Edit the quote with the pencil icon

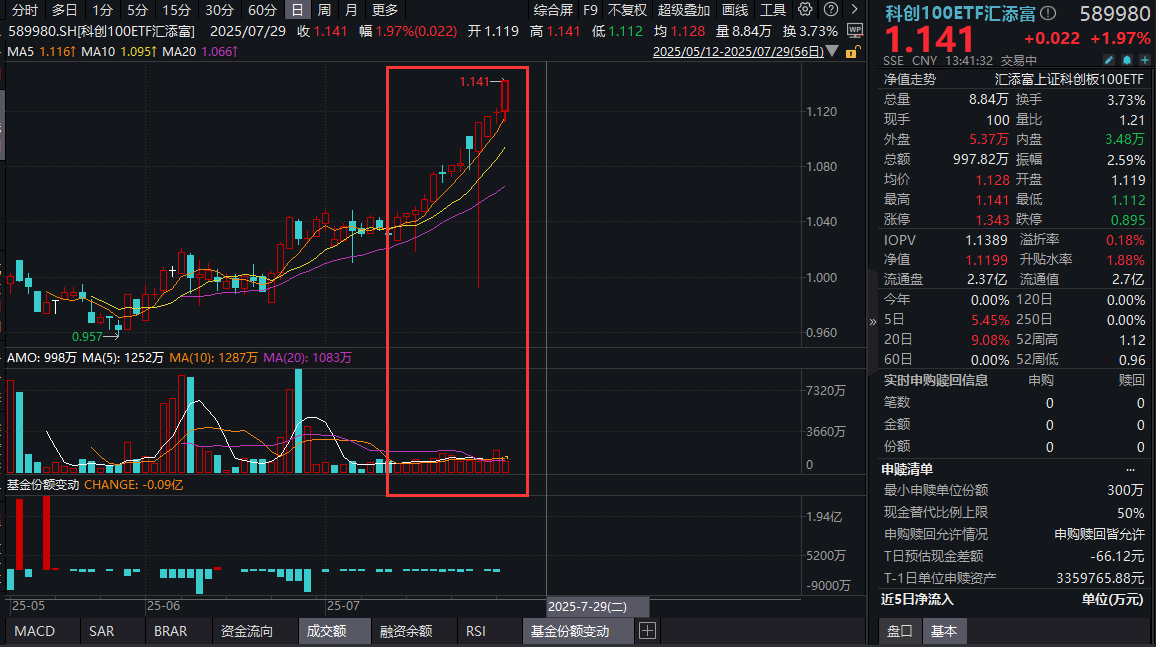coord(1109,59)
